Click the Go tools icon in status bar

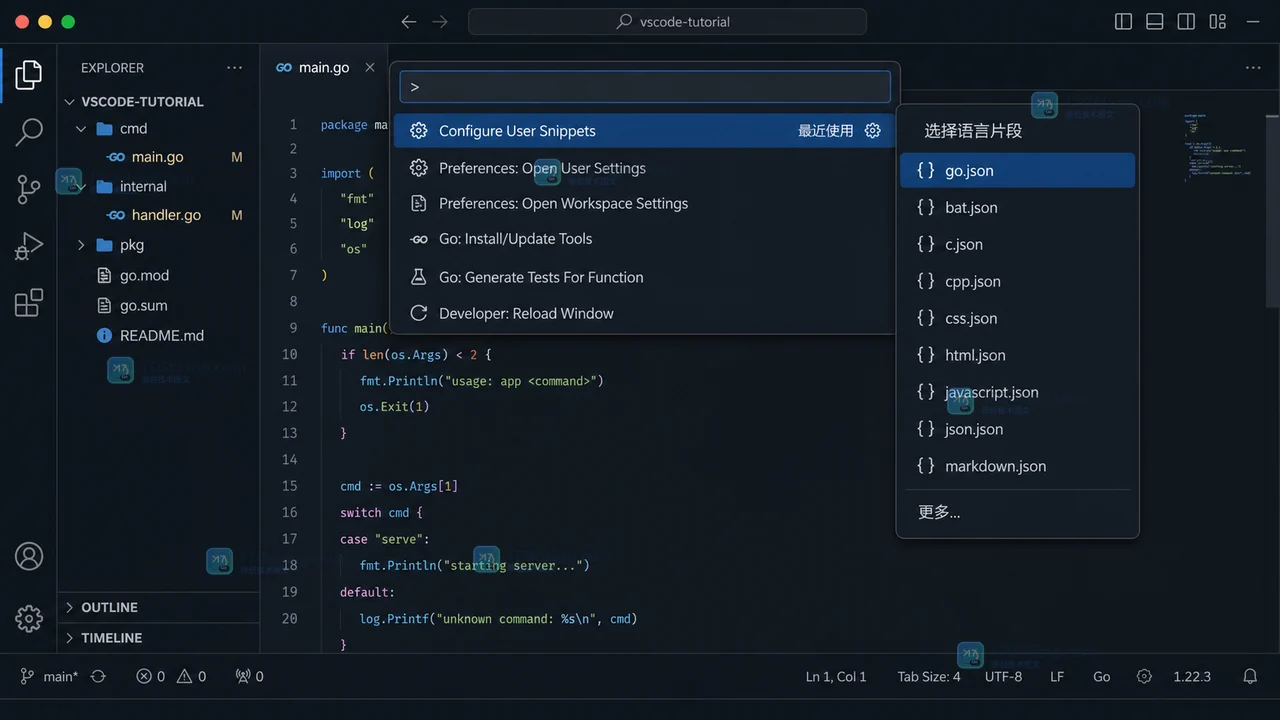(1145, 676)
